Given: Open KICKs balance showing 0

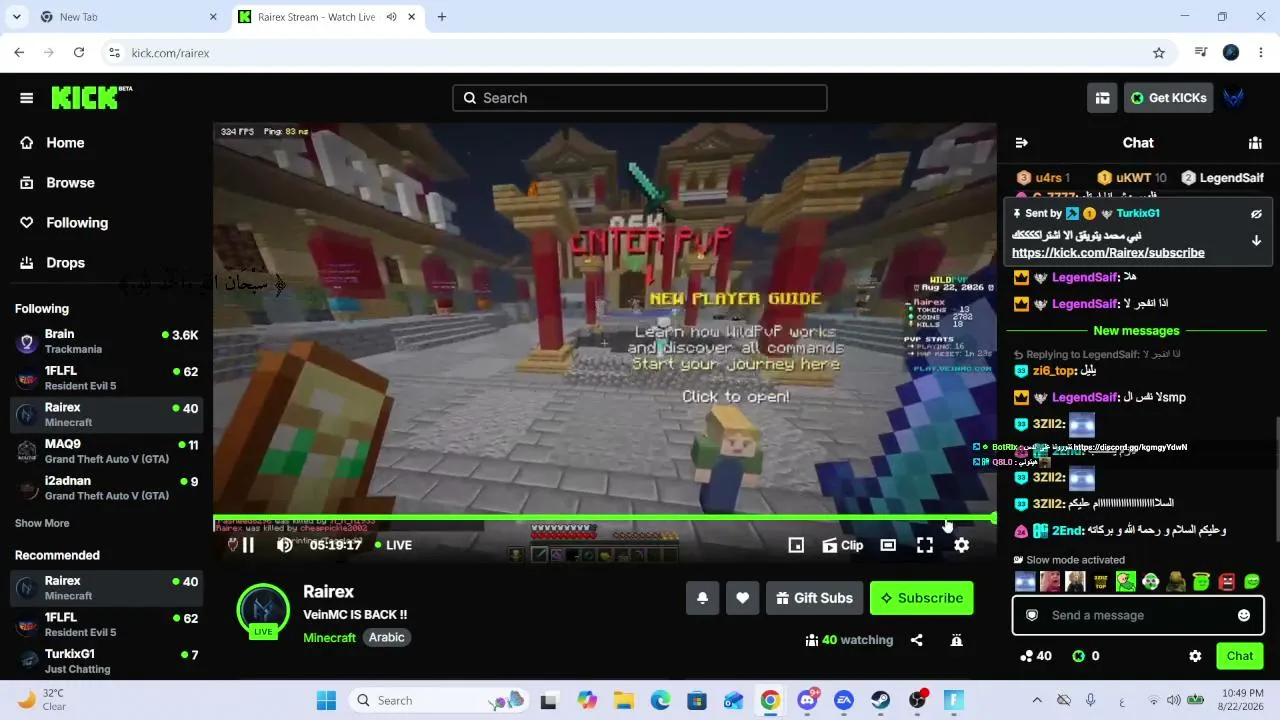Looking at the screenshot, I should [1086, 656].
